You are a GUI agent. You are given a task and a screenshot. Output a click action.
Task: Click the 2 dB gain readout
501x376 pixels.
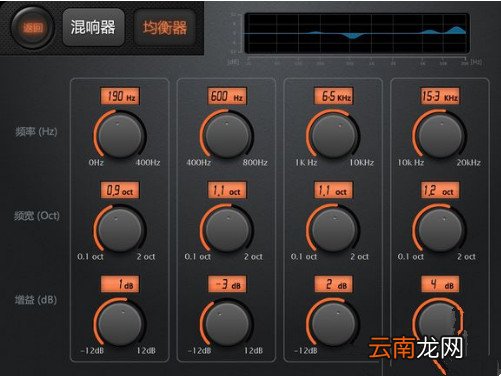point(334,284)
